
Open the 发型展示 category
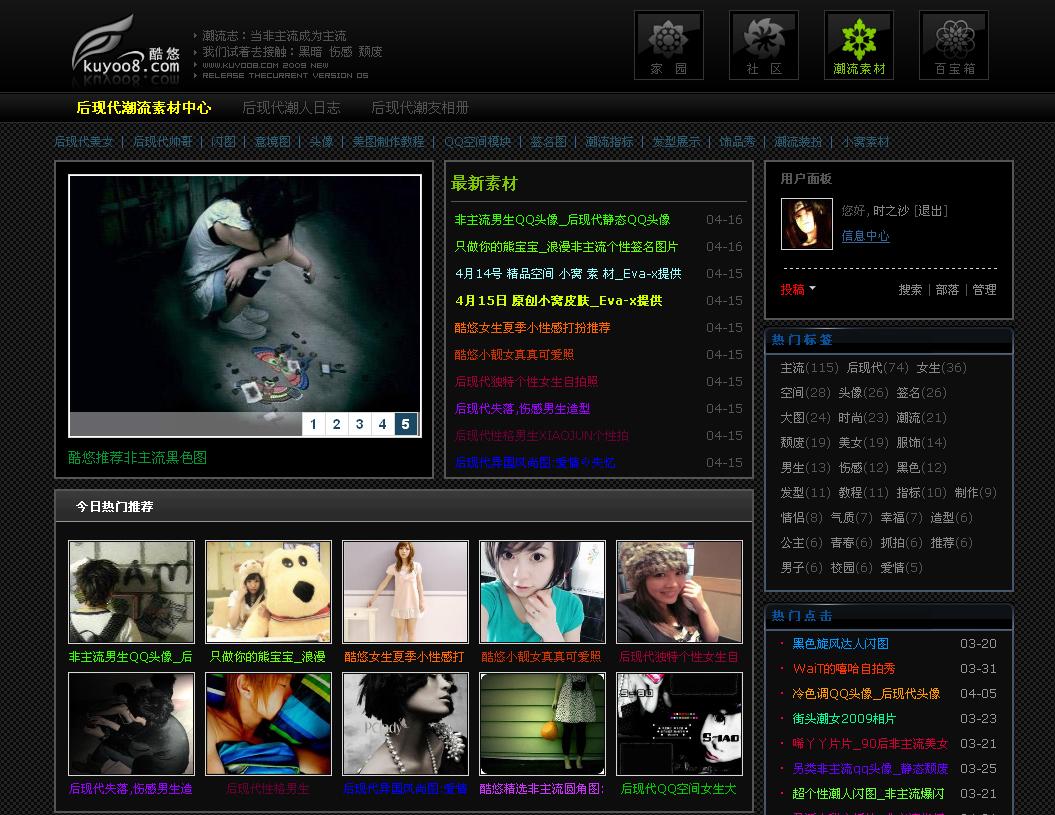676,141
